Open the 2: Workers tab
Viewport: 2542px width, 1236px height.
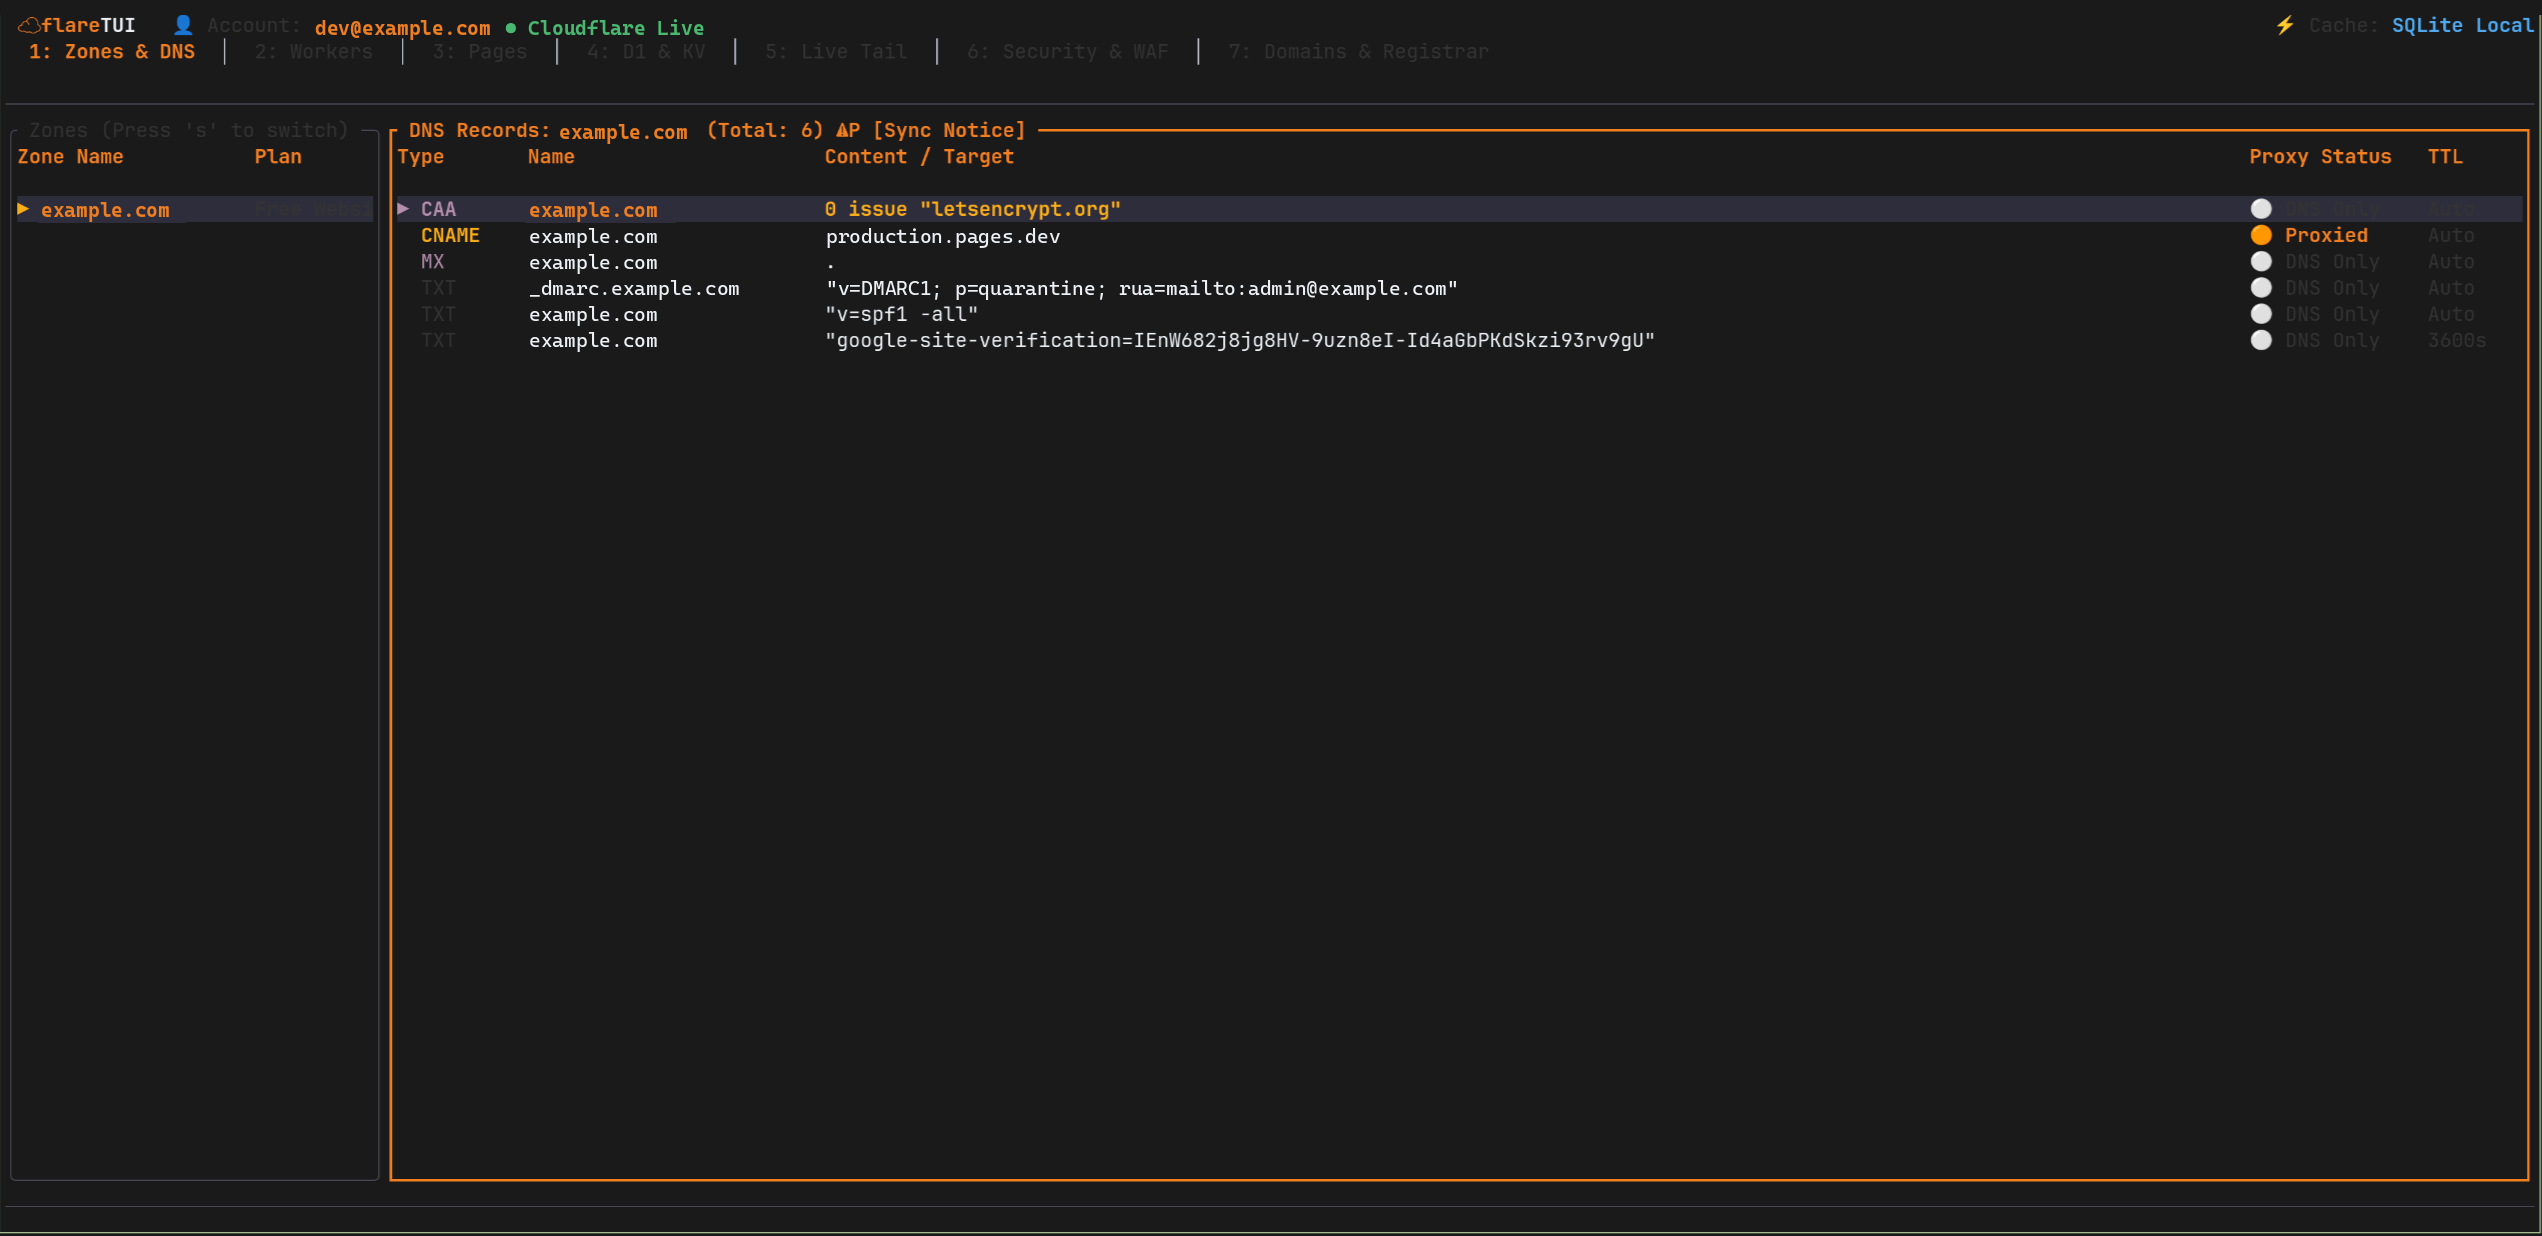click(x=314, y=52)
